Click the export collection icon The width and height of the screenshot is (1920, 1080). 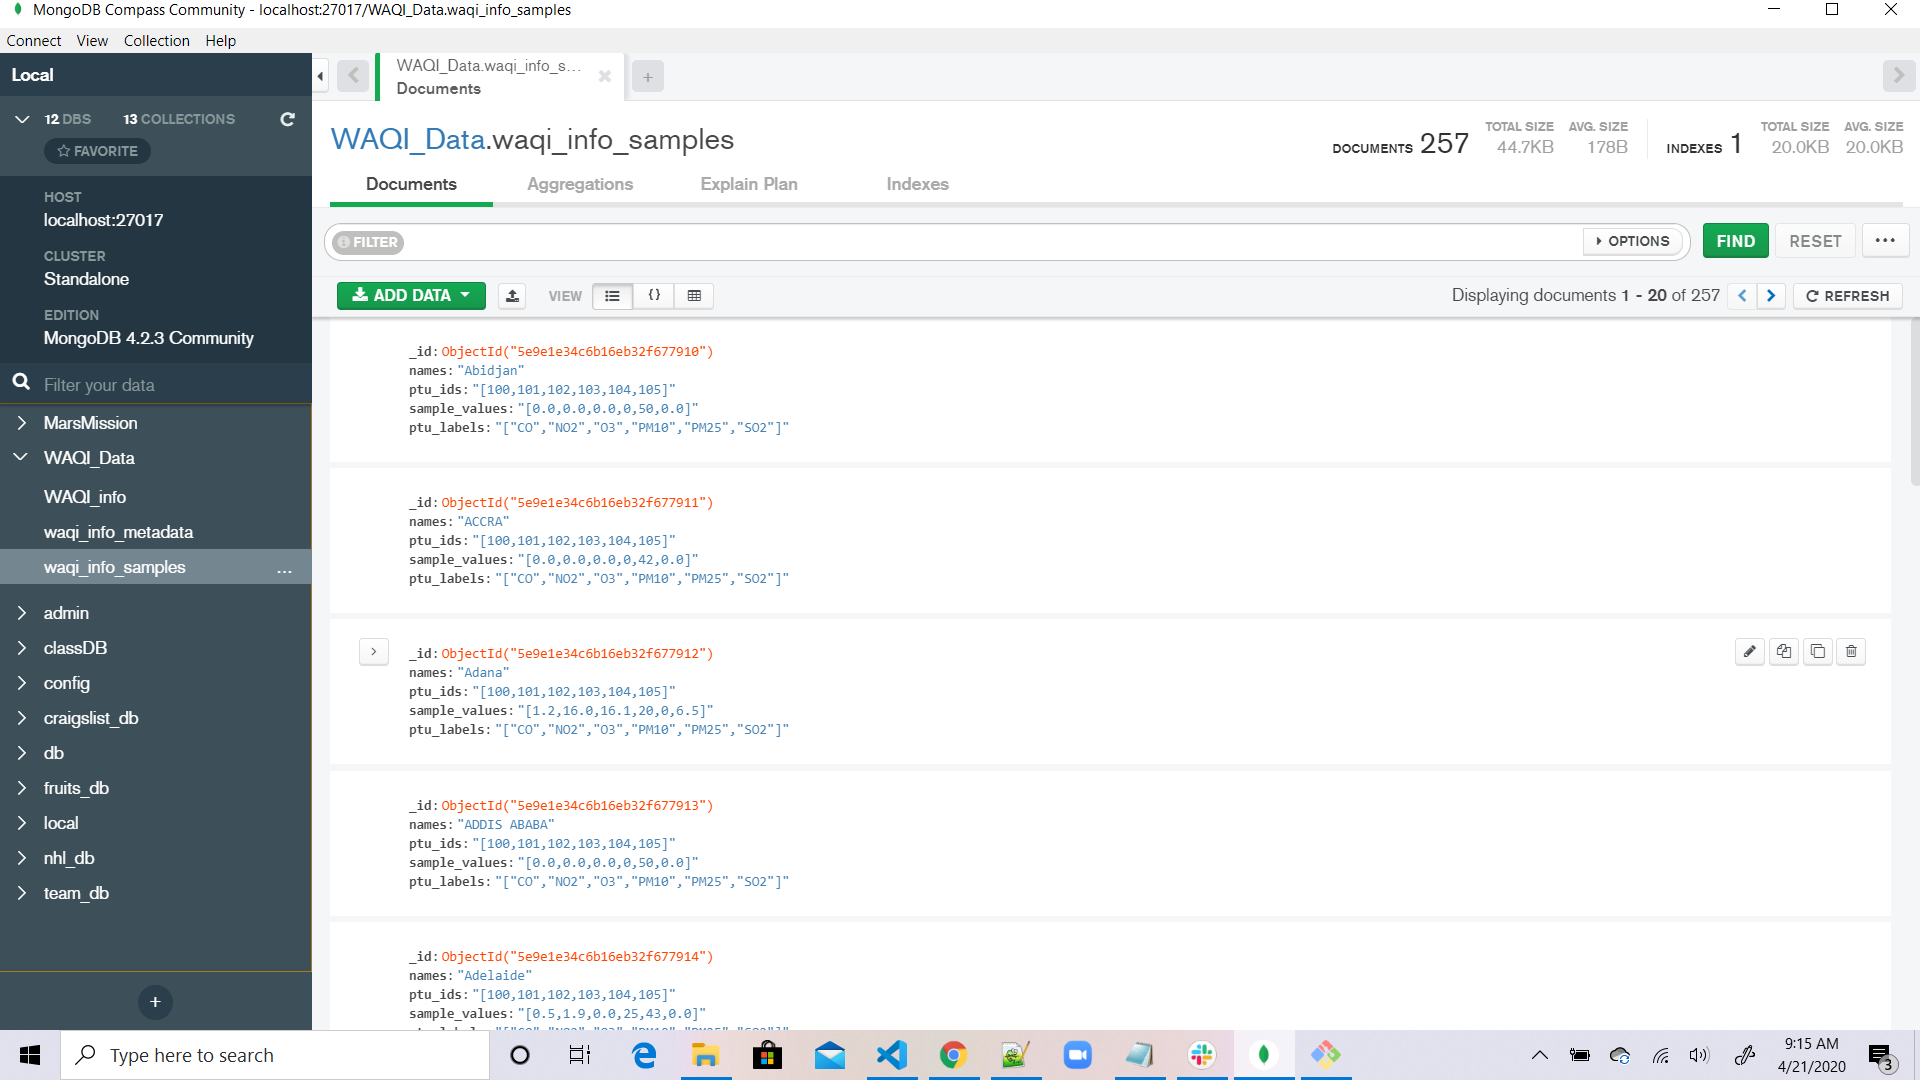(512, 296)
